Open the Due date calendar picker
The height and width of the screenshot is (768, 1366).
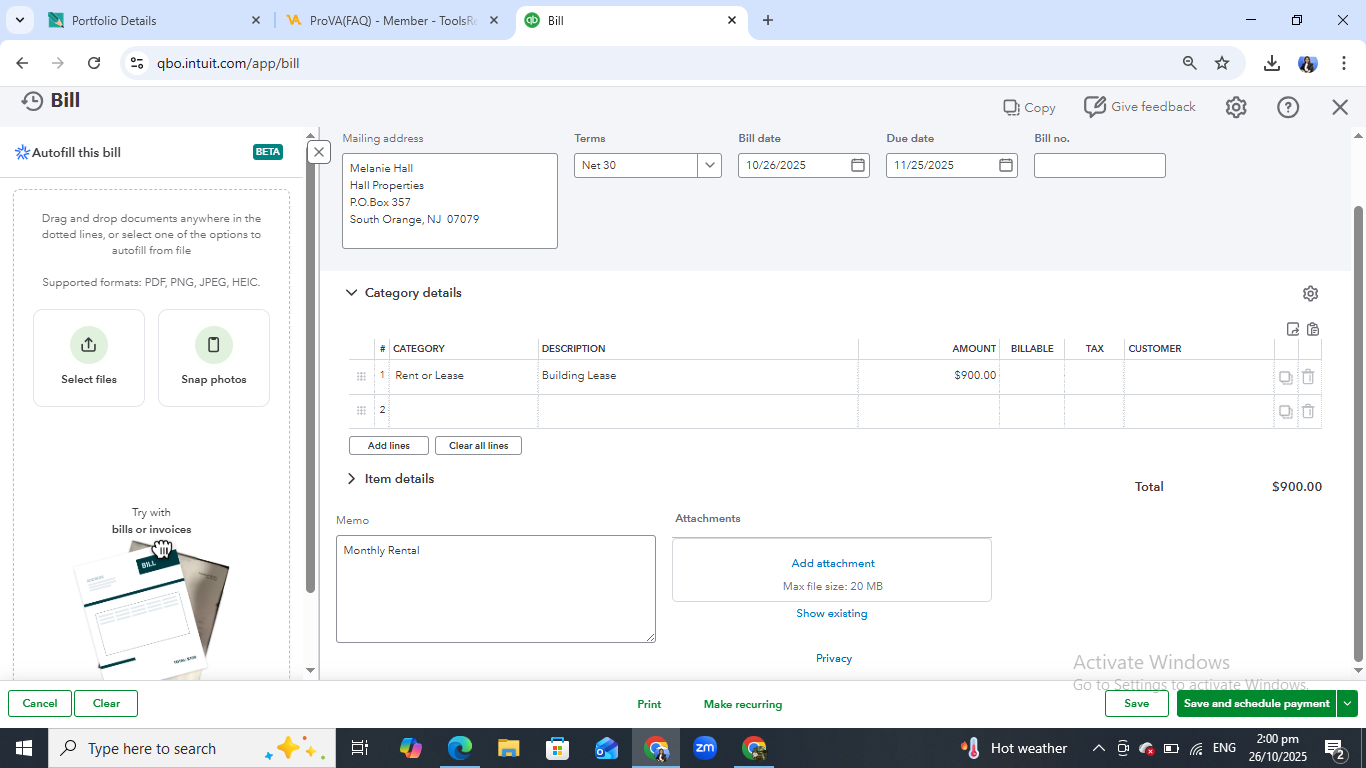coord(1005,165)
